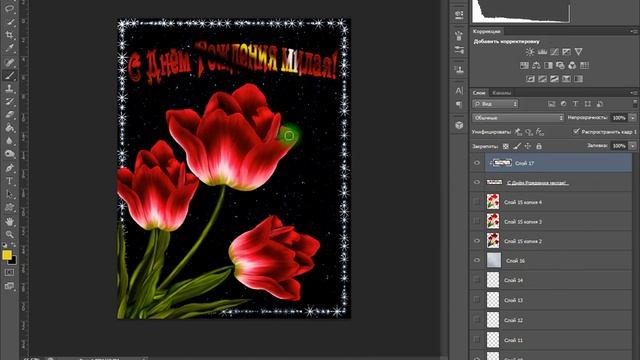Viewport: 640px width, 360px height.
Task: Select layer Слой 12 thumbnail
Action: click(493, 320)
